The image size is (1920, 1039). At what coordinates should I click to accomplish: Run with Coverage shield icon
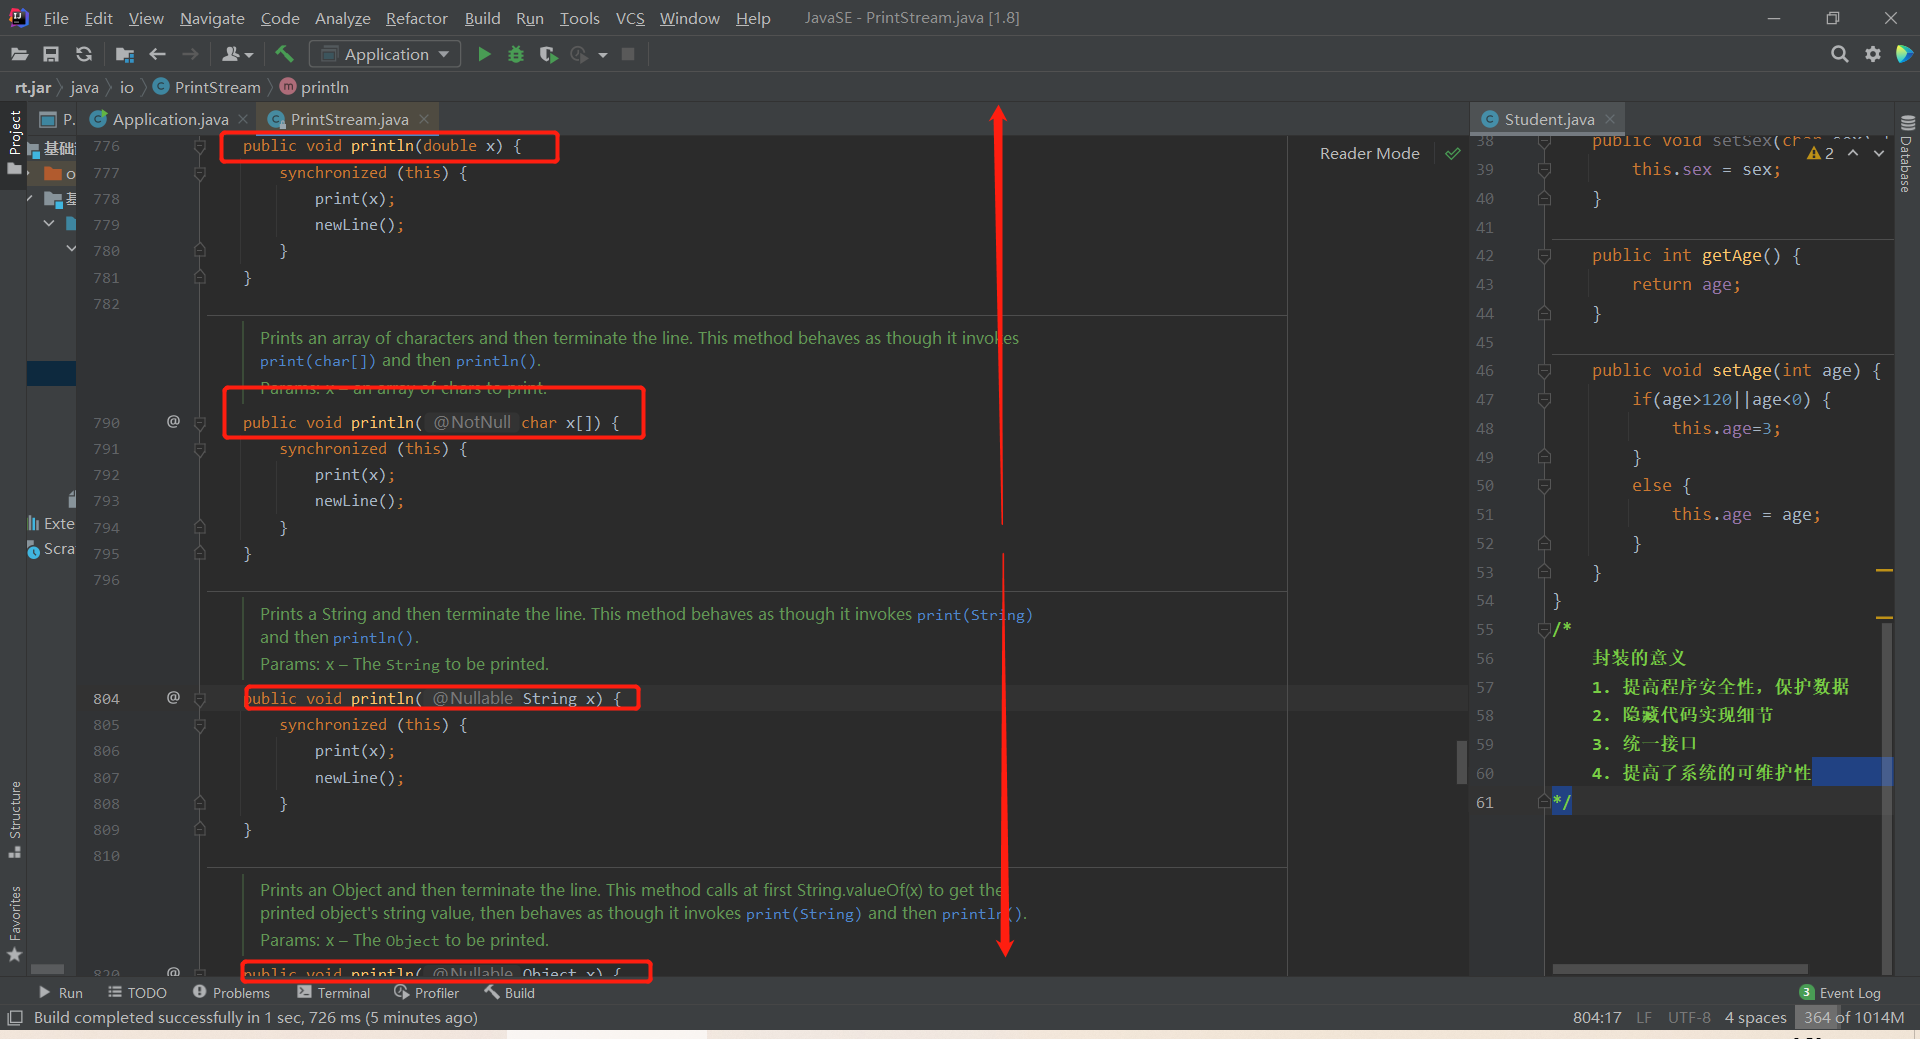[548, 54]
